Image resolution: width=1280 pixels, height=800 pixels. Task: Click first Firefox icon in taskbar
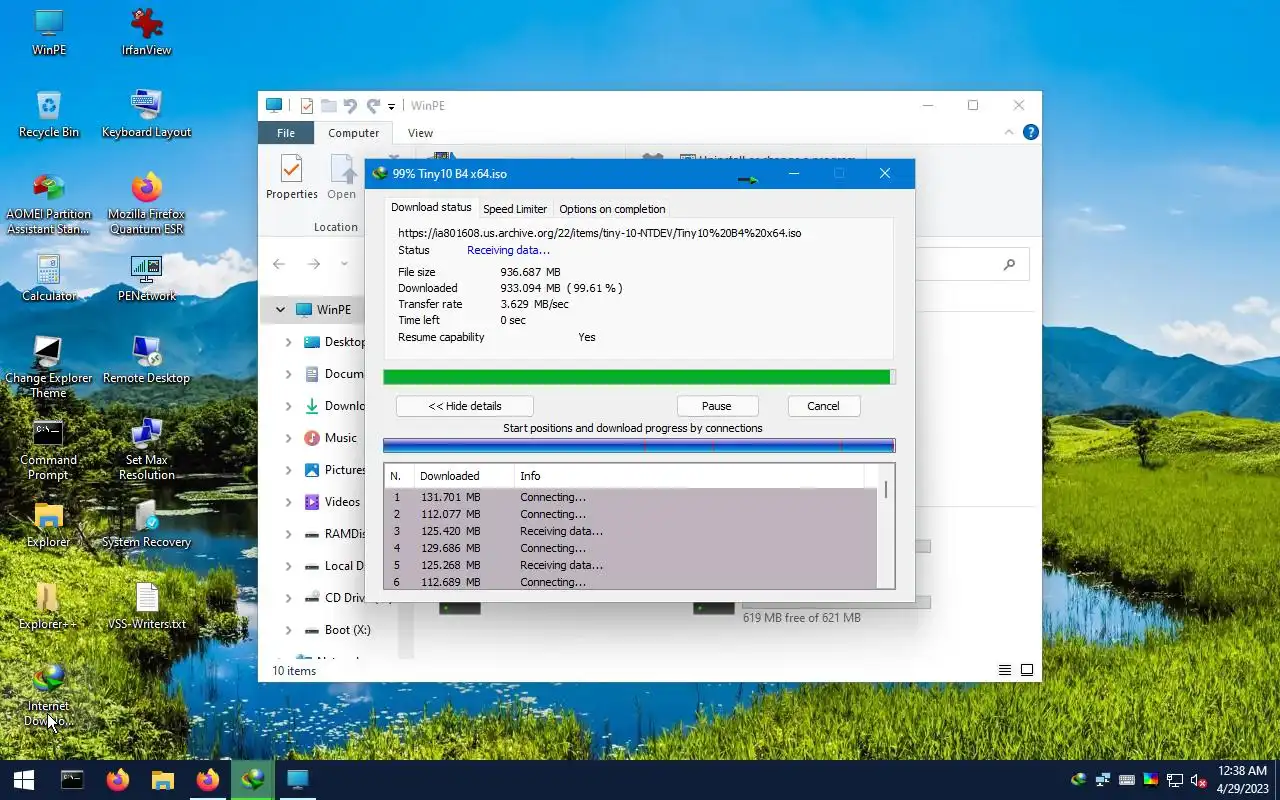click(118, 780)
